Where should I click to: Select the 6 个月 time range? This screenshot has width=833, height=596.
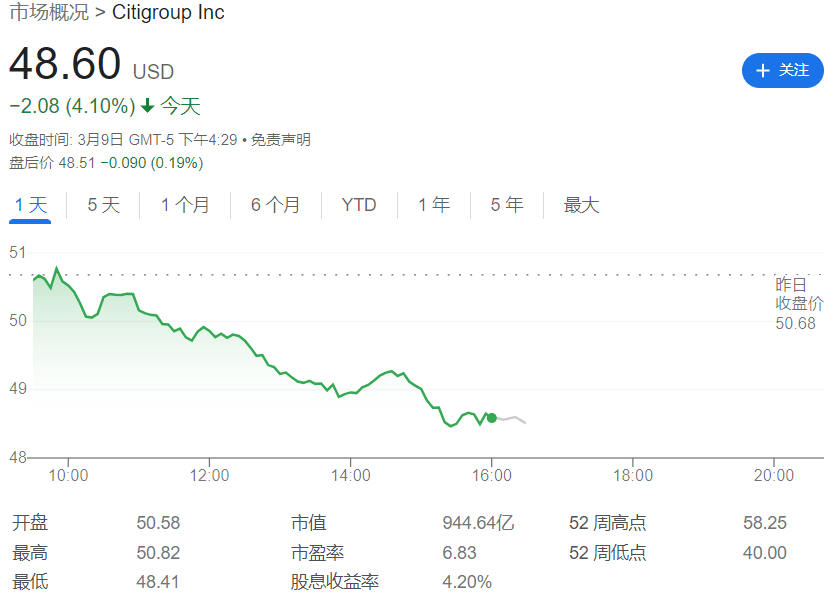click(275, 204)
